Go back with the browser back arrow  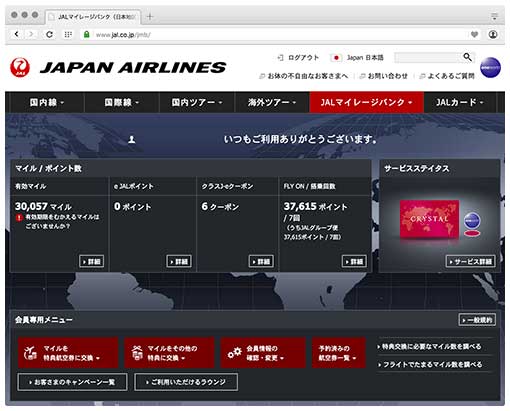click(16, 34)
